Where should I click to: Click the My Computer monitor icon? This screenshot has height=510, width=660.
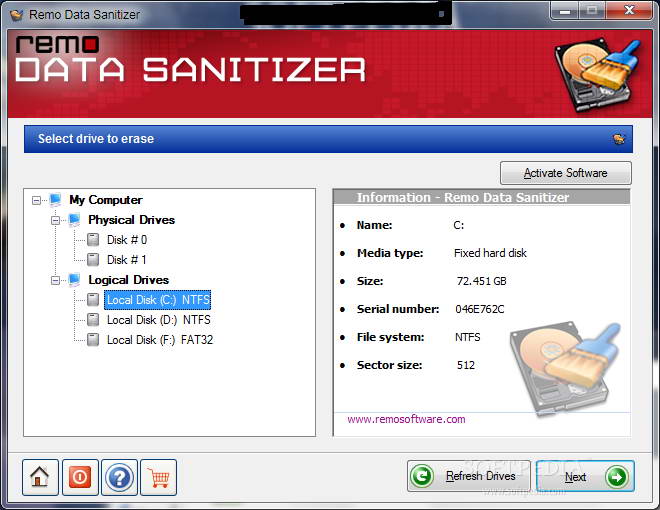point(55,200)
